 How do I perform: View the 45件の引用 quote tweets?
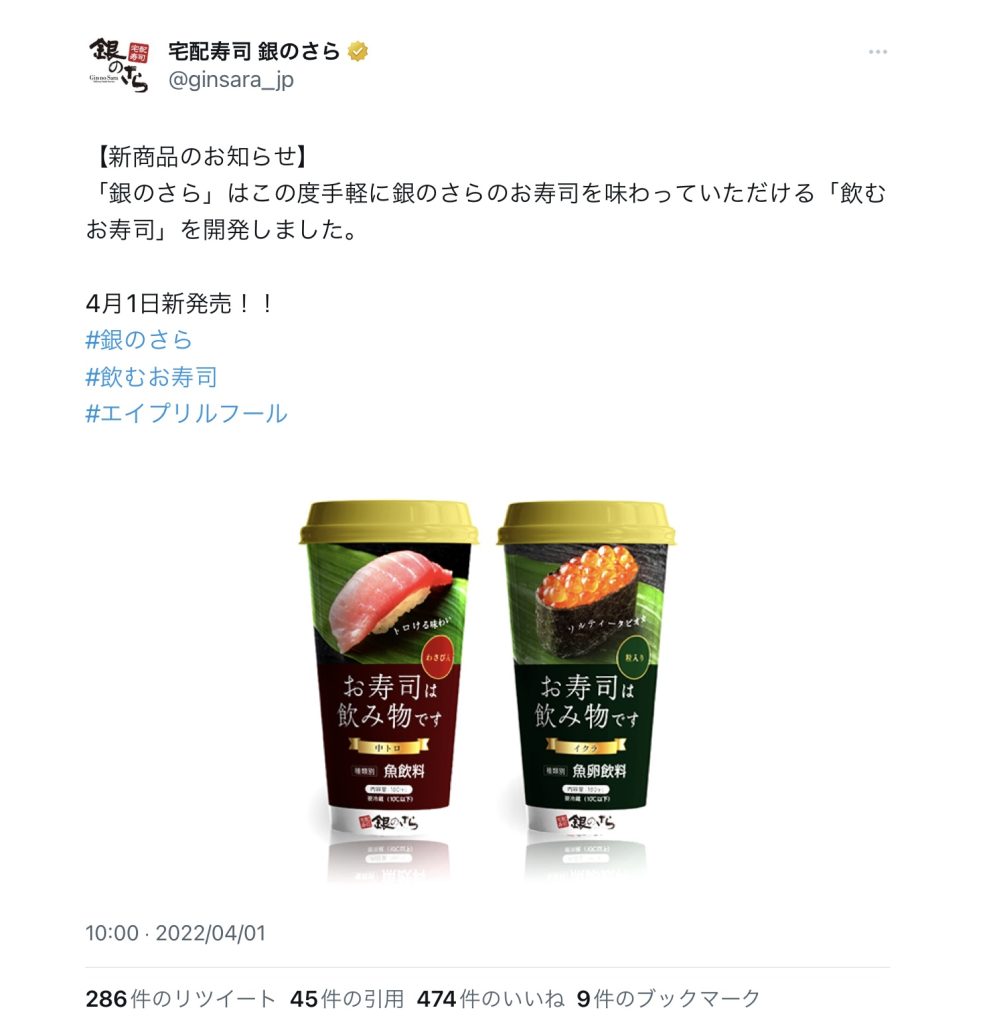pyautogui.click(x=347, y=999)
